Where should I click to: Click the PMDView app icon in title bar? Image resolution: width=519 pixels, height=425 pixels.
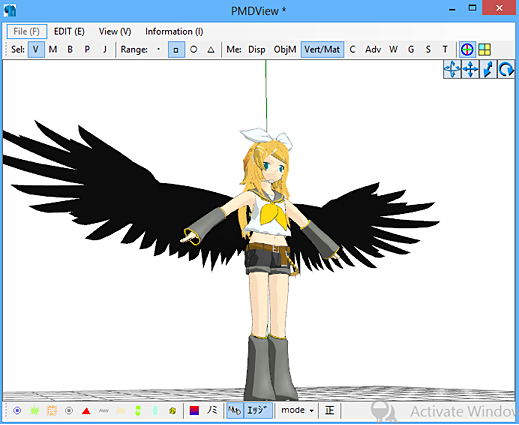(x=10, y=10)
